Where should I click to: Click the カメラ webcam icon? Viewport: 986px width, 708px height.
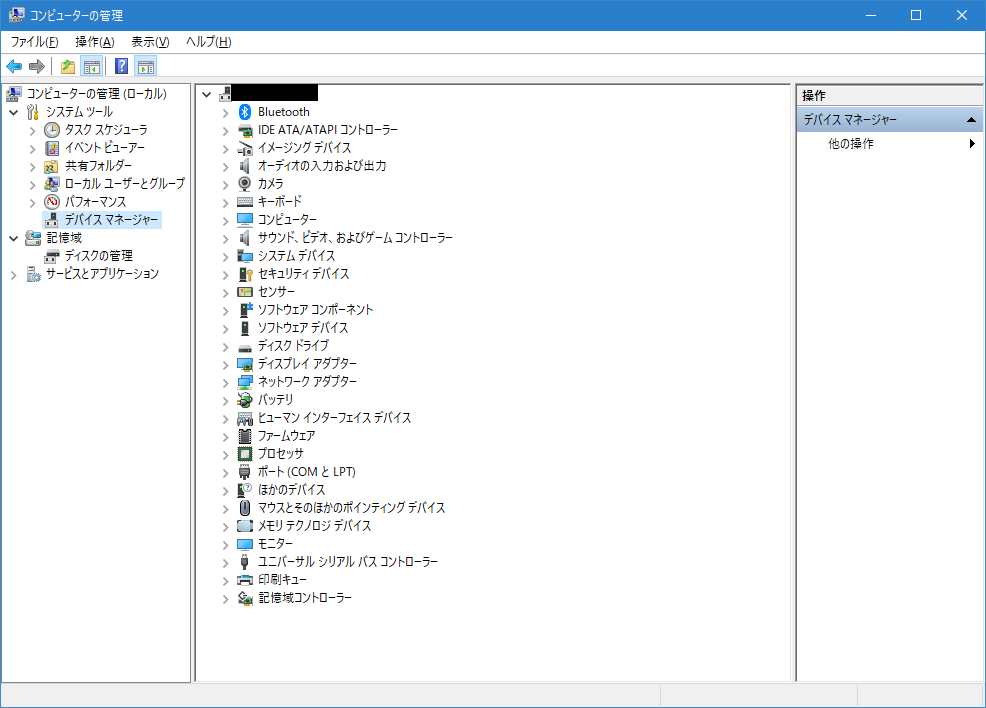tap(245, 184)
